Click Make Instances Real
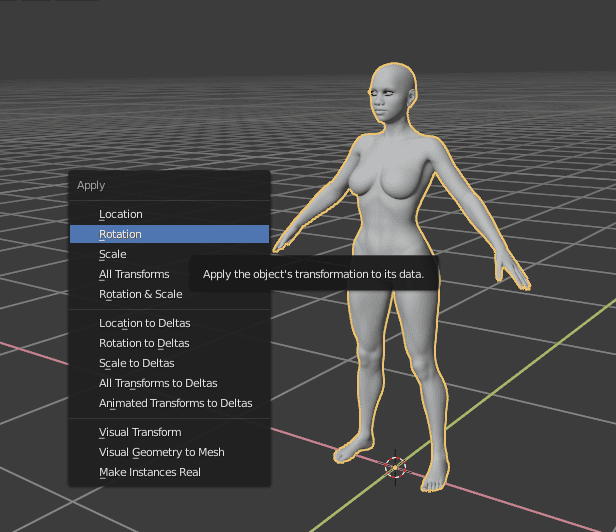Screen dimensions: 616x532 (169, 472)
